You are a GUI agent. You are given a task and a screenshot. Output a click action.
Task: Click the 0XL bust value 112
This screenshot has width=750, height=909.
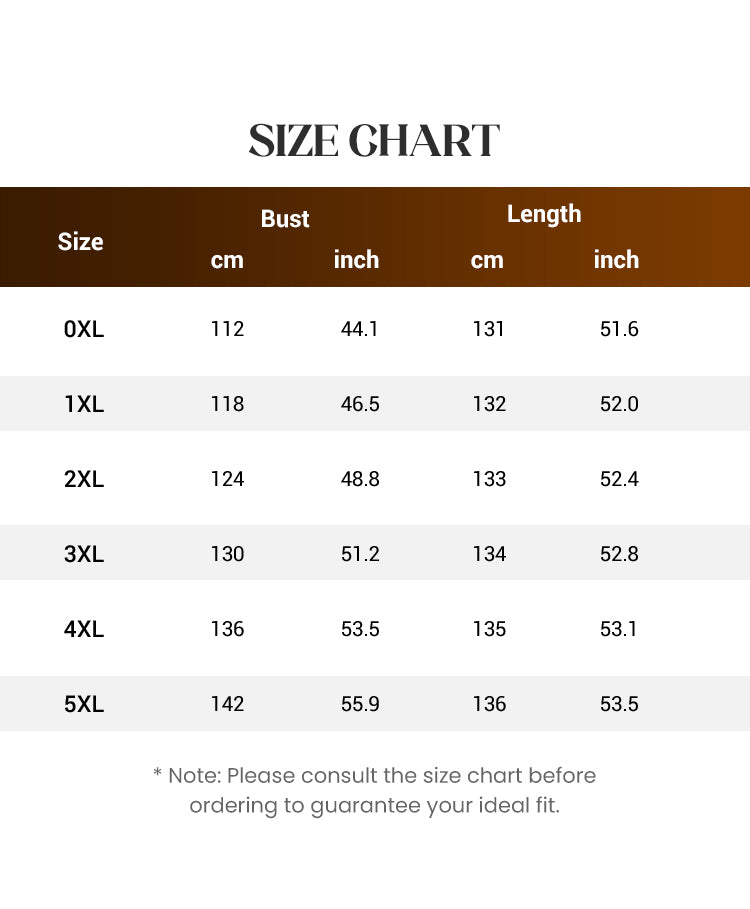[227, 329]
